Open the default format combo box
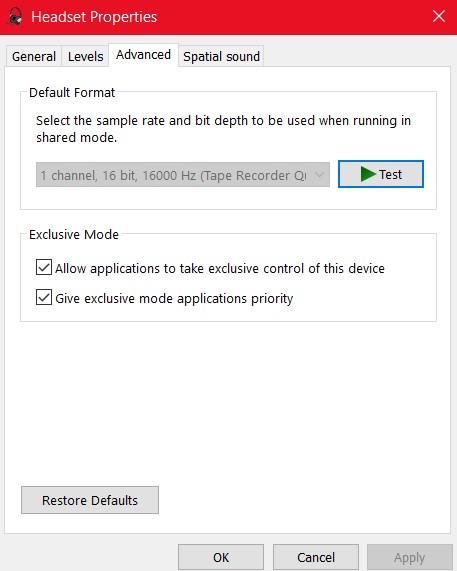Screen dimensions: 457x571 click(183, 175)
